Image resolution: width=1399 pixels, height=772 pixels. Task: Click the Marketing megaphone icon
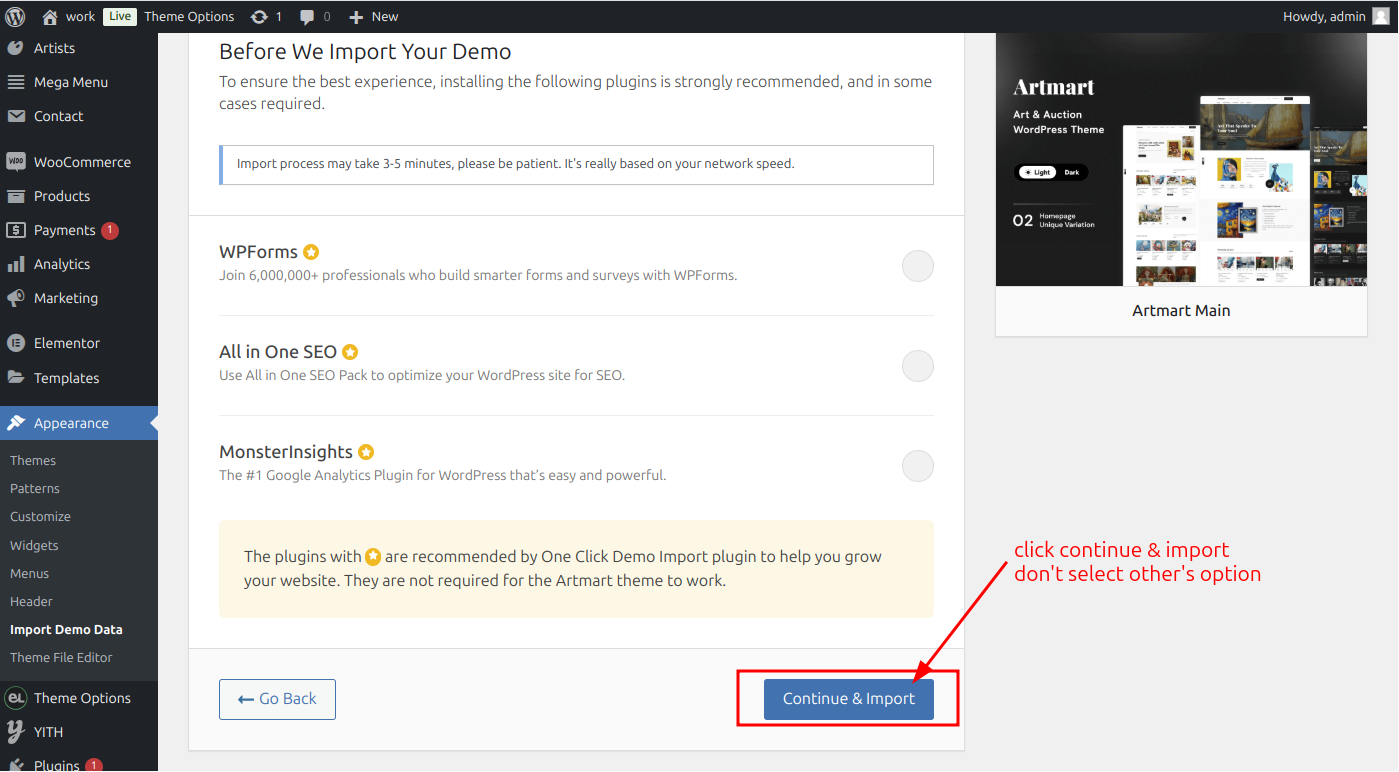(x=16, y=298)
